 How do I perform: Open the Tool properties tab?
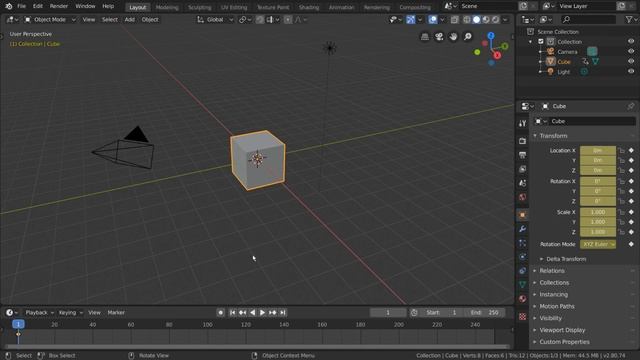pyautogui.click(x=522, y=124)
